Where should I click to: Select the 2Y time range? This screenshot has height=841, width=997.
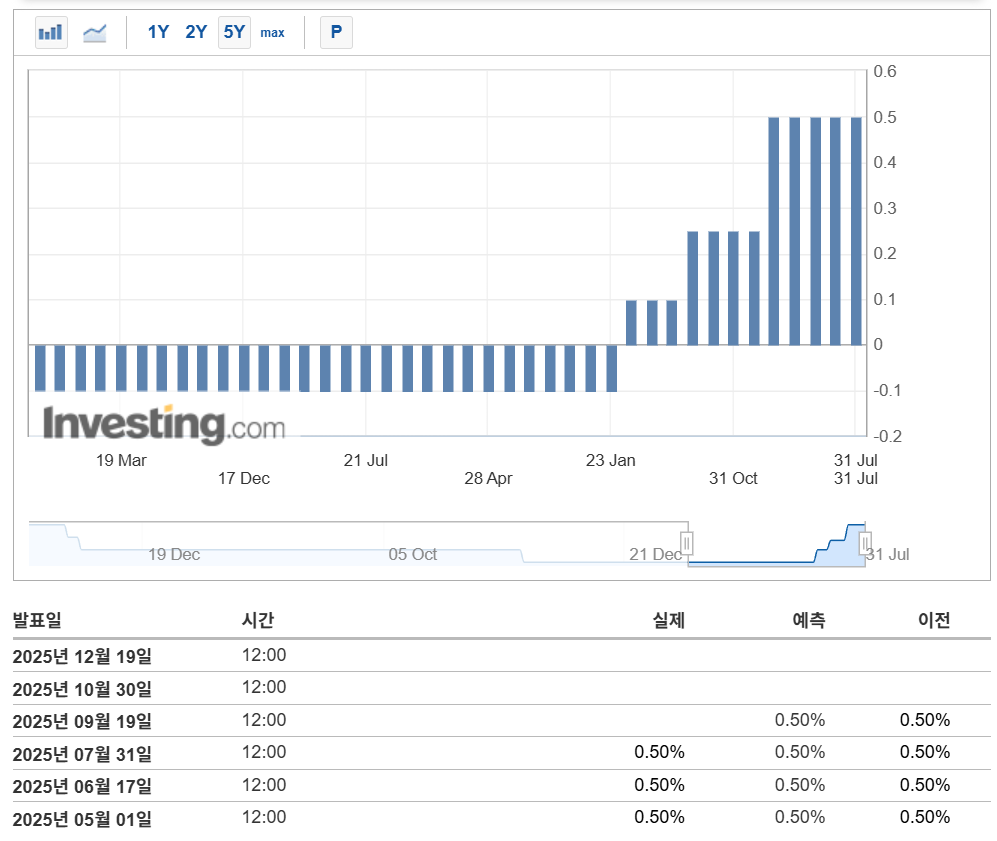coord(196,32)
